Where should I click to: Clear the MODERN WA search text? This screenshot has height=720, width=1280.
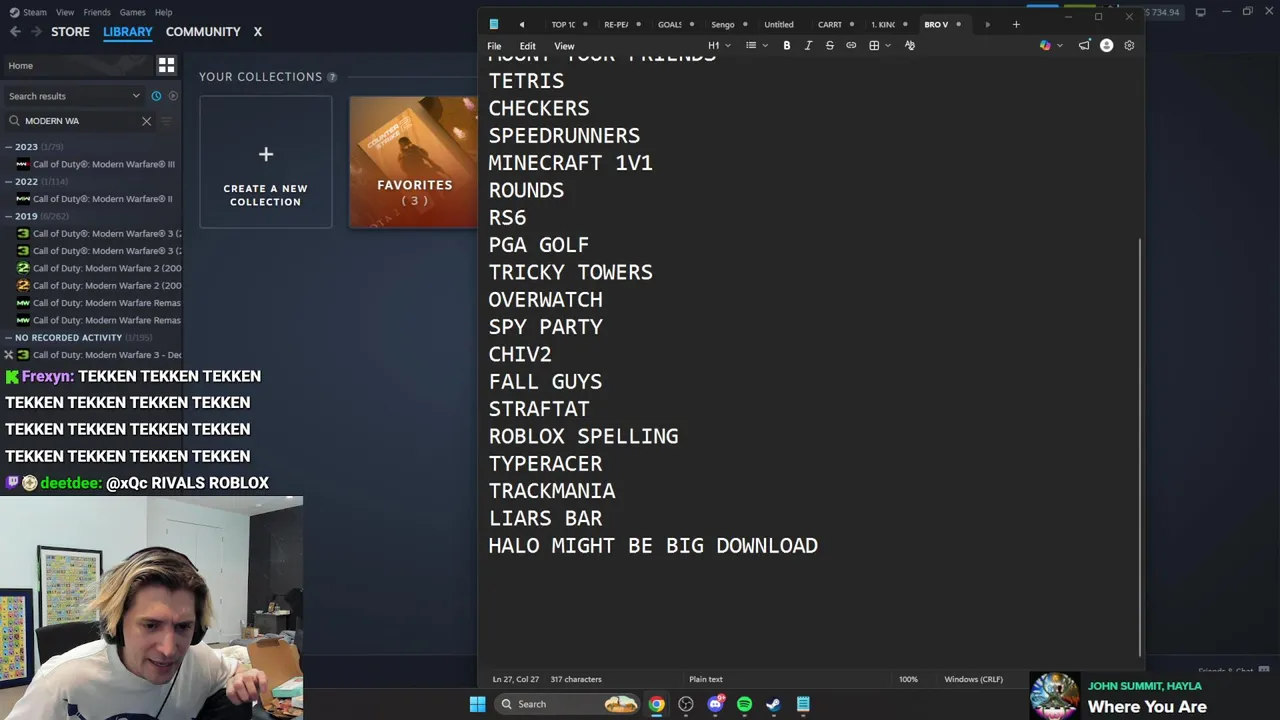(146, 121)
